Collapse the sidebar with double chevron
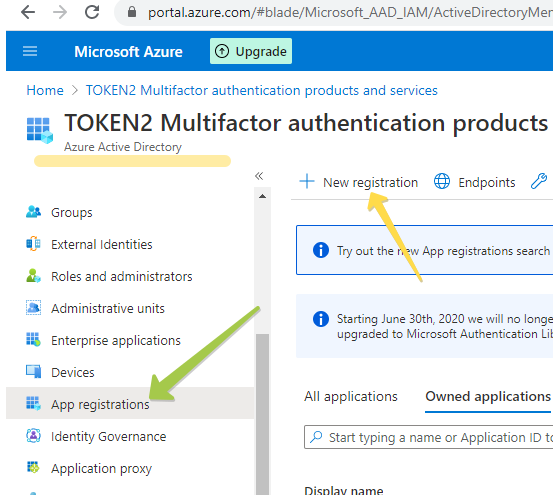This screenshot has height=495, width=553. pyautogui.click(x=259, y=176)
